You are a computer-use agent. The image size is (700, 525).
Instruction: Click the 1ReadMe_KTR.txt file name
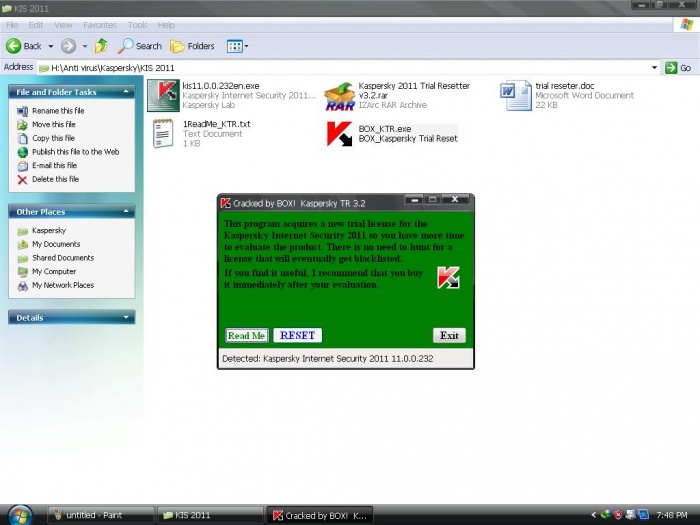point(217,124)
